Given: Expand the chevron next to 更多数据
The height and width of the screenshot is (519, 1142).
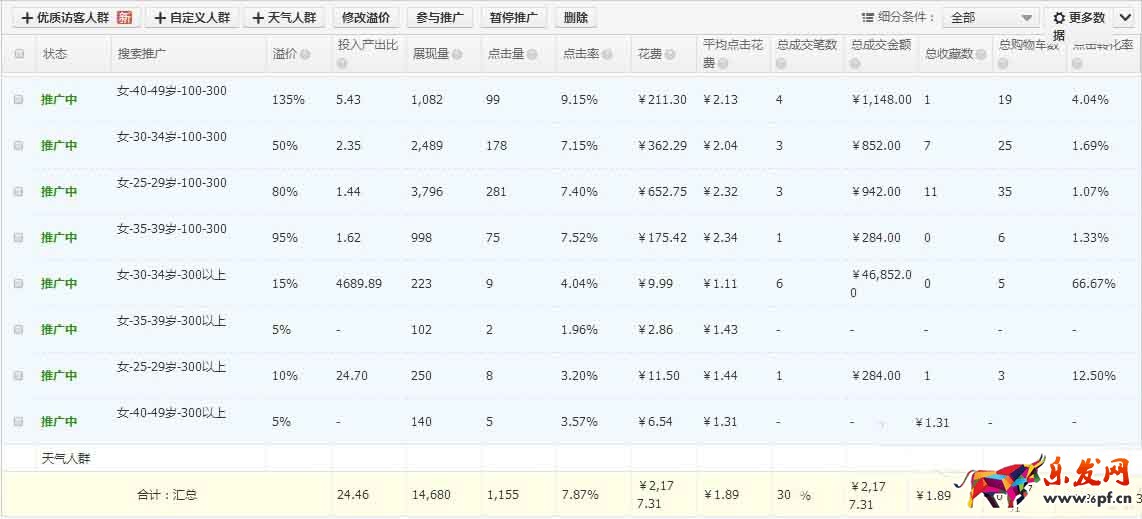Looking at the screenshot, I should tap(1123, 17).
